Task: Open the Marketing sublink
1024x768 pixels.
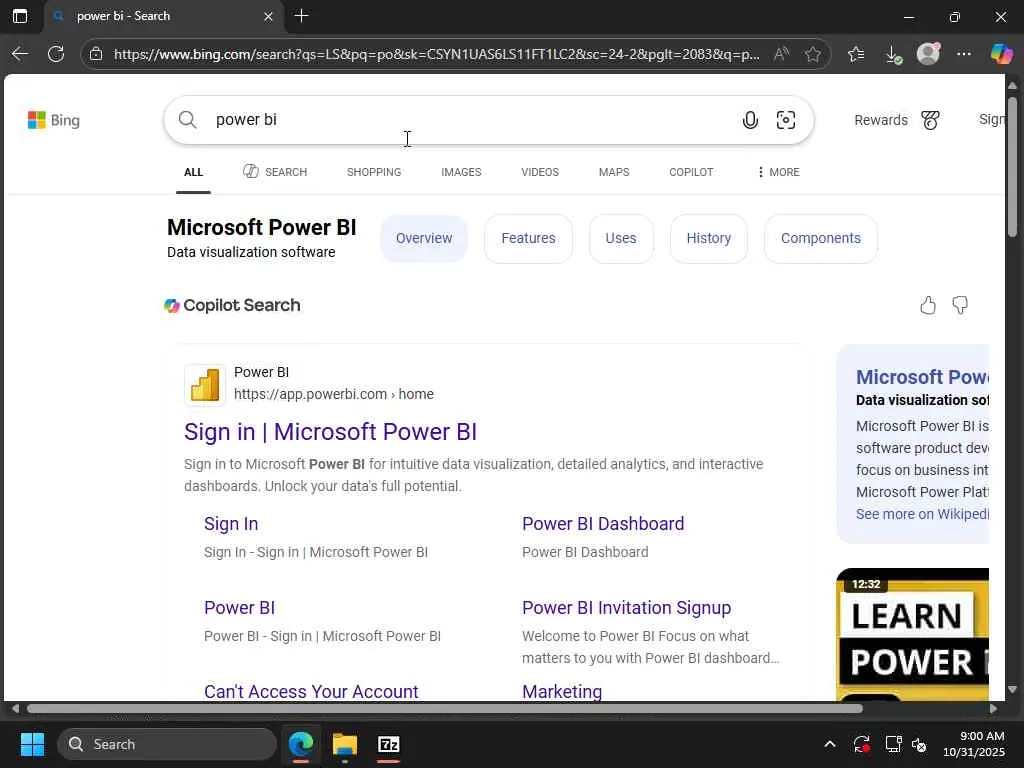Action: [x=562, y=691]
